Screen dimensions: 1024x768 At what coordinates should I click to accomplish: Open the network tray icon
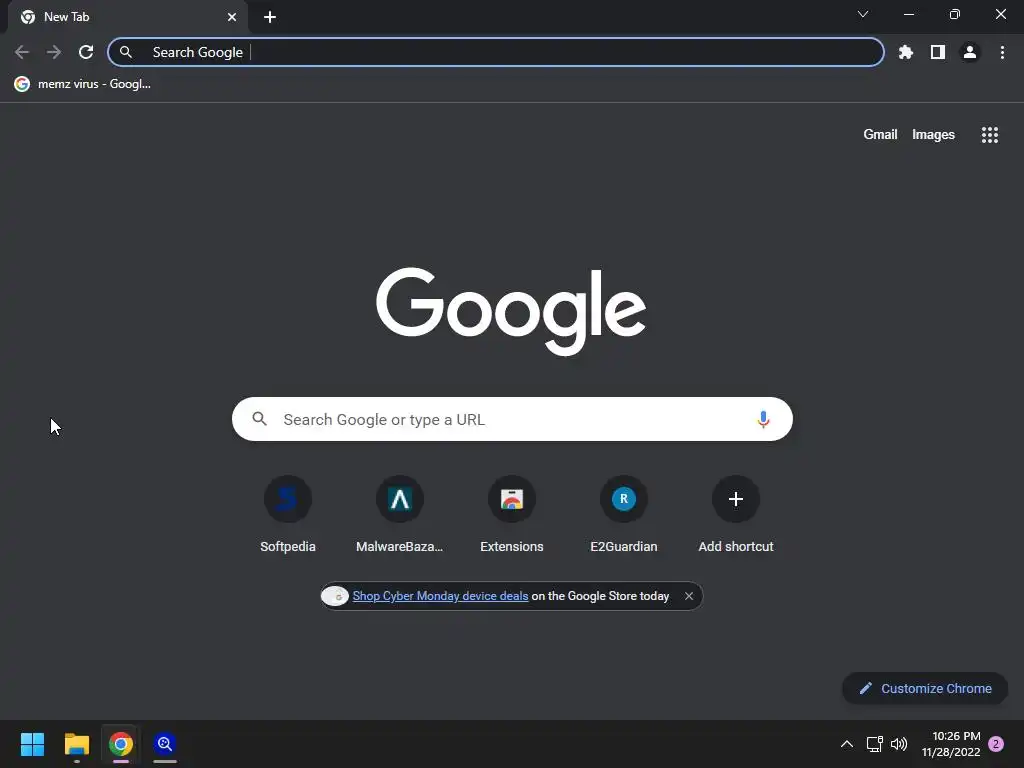[x=874, y=744]
